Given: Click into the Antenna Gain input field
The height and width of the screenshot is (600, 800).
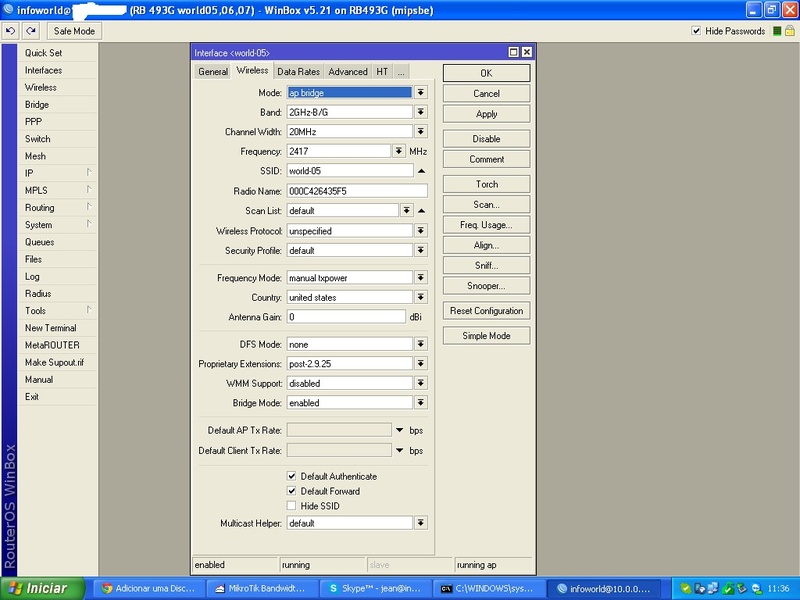Looking at the screenshot, I should point(346,317).
